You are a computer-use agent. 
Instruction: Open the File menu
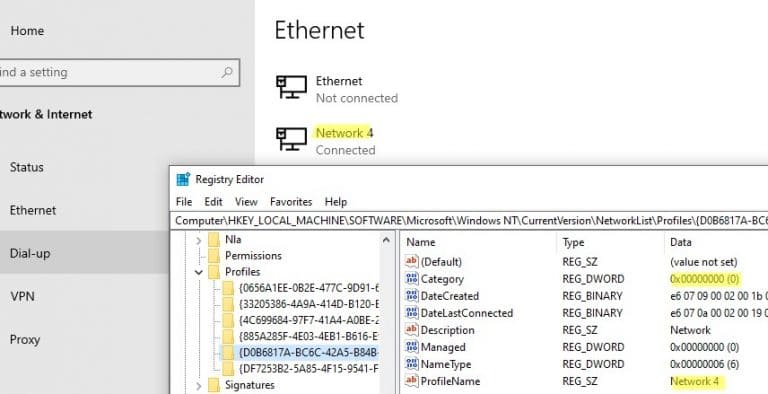184,201
